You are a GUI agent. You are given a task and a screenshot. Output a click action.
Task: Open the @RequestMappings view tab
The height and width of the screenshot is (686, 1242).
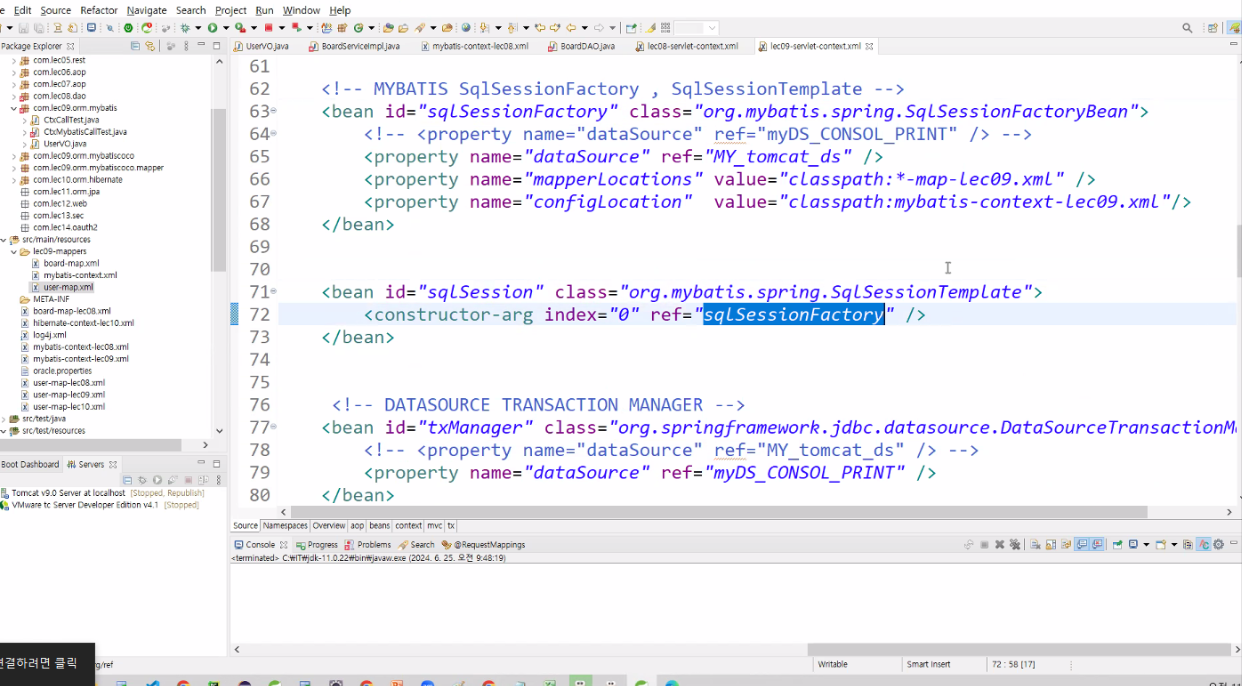point(483,545)
